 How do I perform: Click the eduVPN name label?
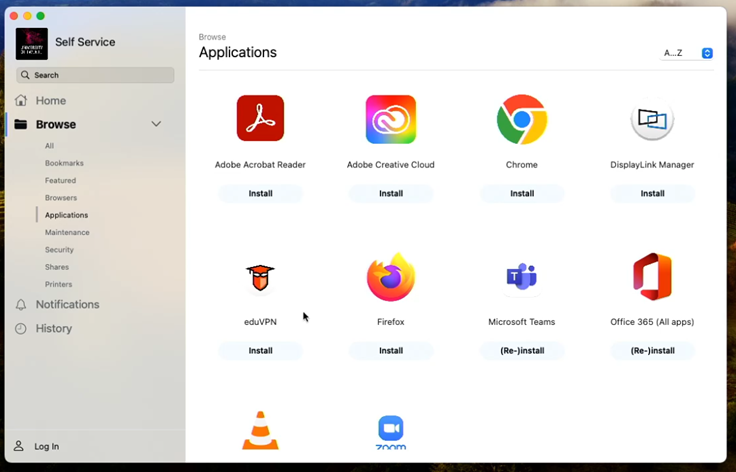[260, 322]
